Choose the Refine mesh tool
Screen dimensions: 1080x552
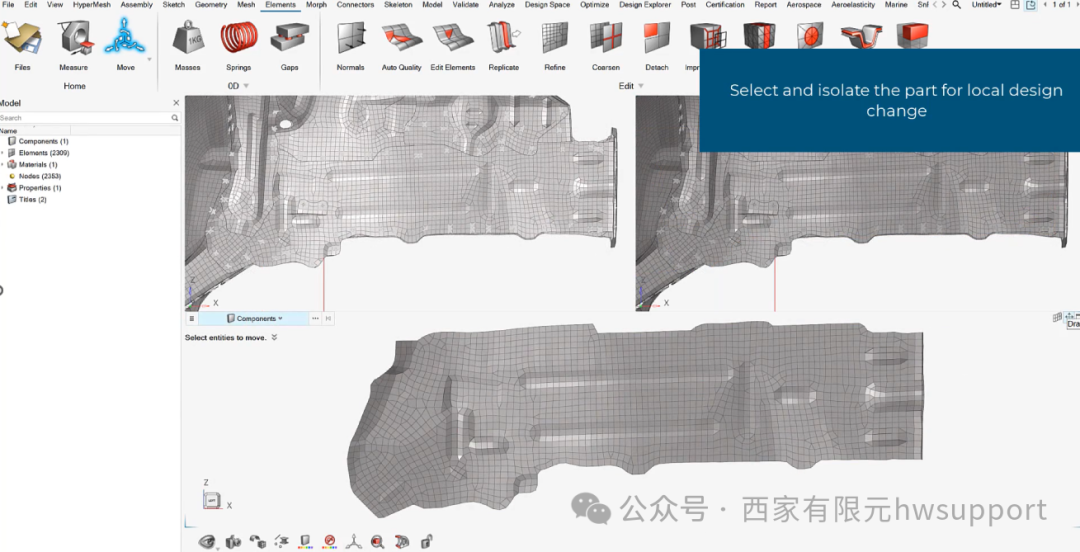(554, 43)
